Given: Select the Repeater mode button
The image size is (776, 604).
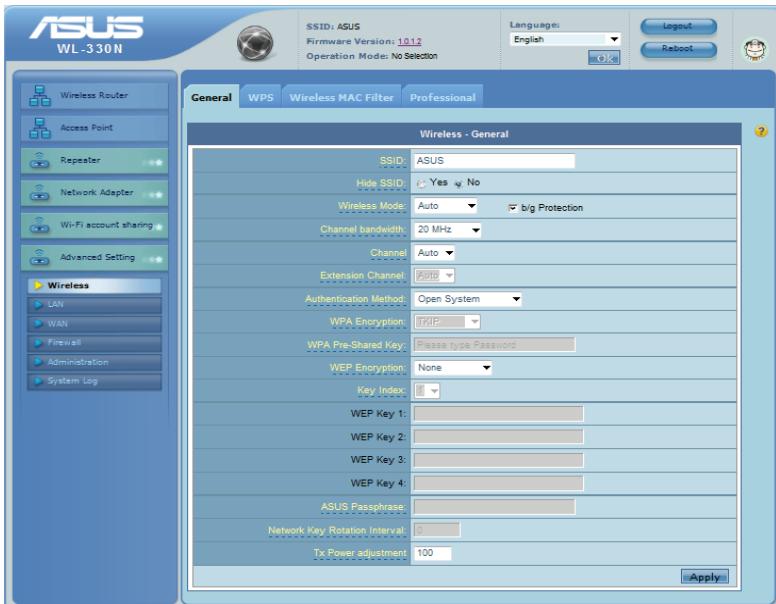Looking at the screenshot, I should (x=95, y=160).
